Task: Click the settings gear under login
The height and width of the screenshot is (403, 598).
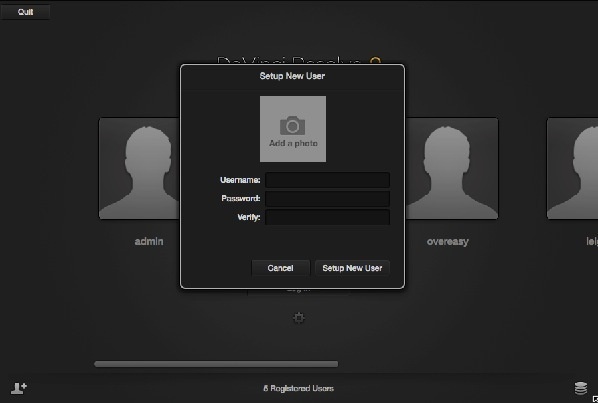Action: point(299,318)
